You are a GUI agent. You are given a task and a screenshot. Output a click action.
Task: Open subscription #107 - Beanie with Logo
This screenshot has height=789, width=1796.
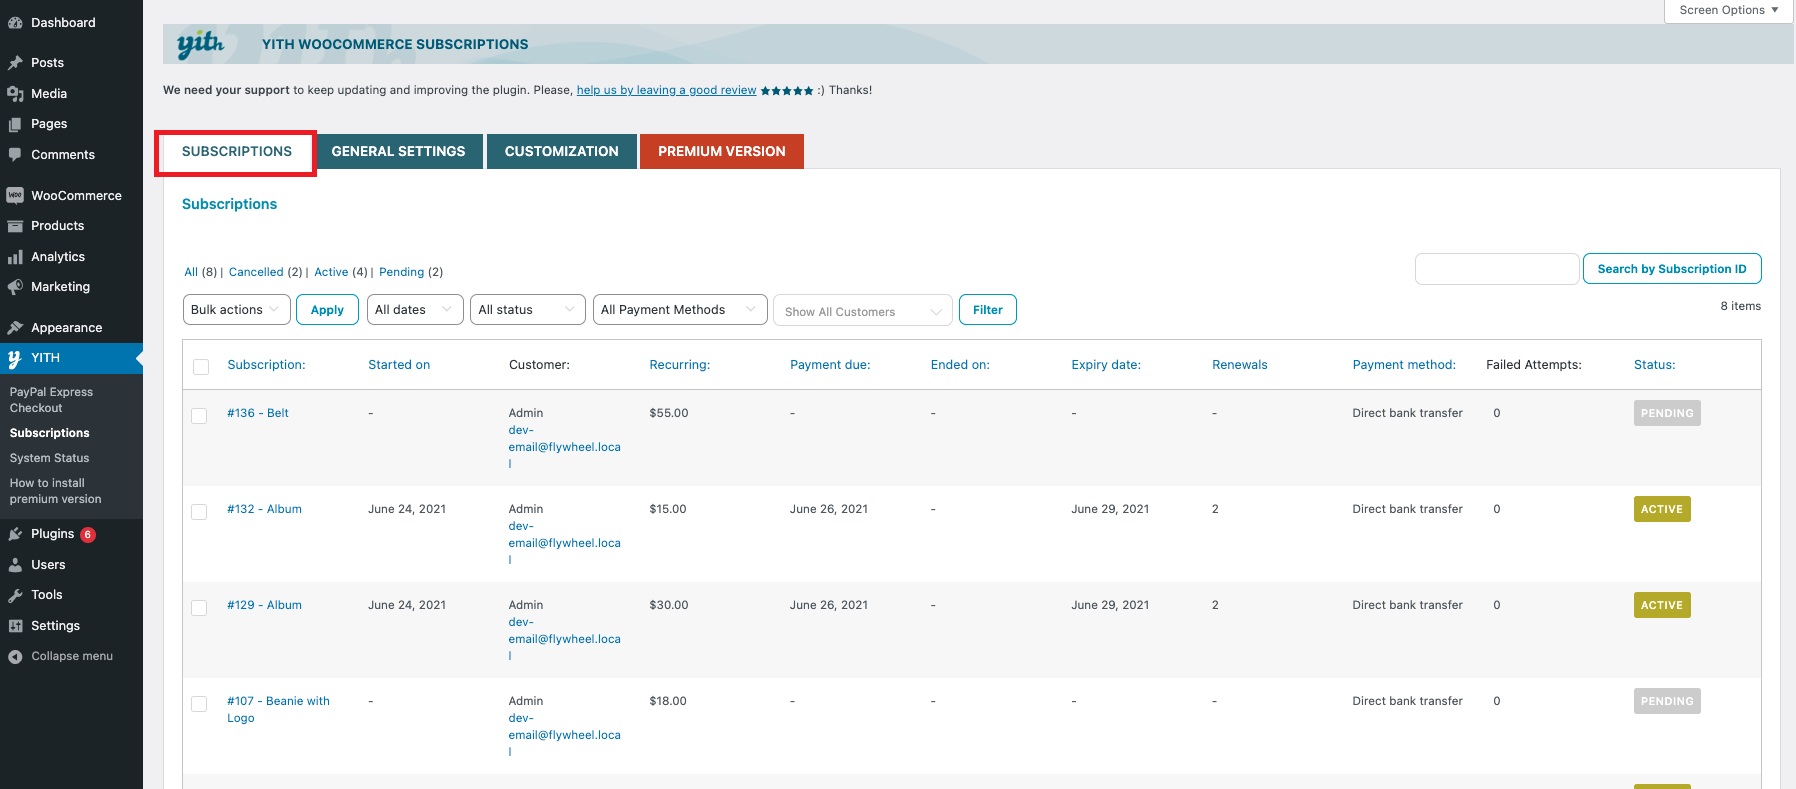[x=278, y=709]
